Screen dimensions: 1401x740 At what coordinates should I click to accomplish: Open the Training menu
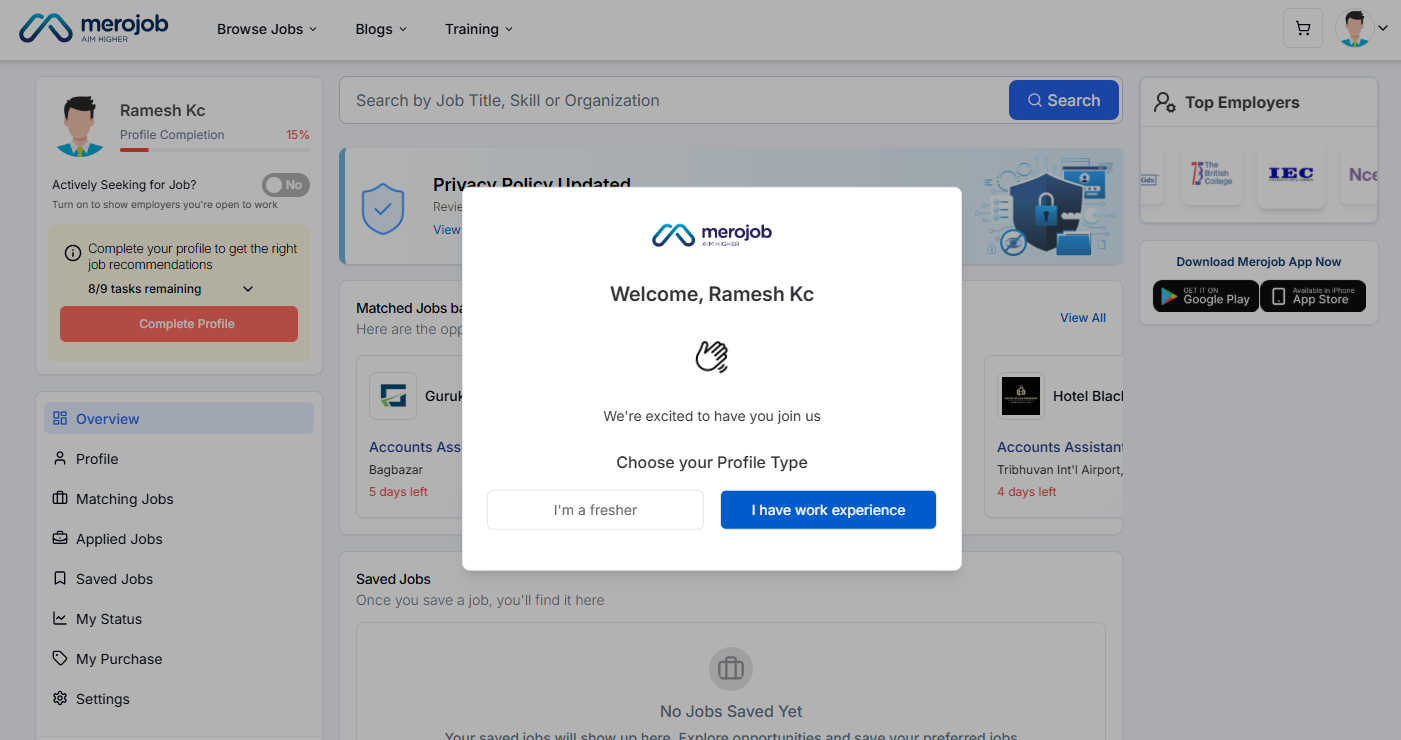click(478, 29)
